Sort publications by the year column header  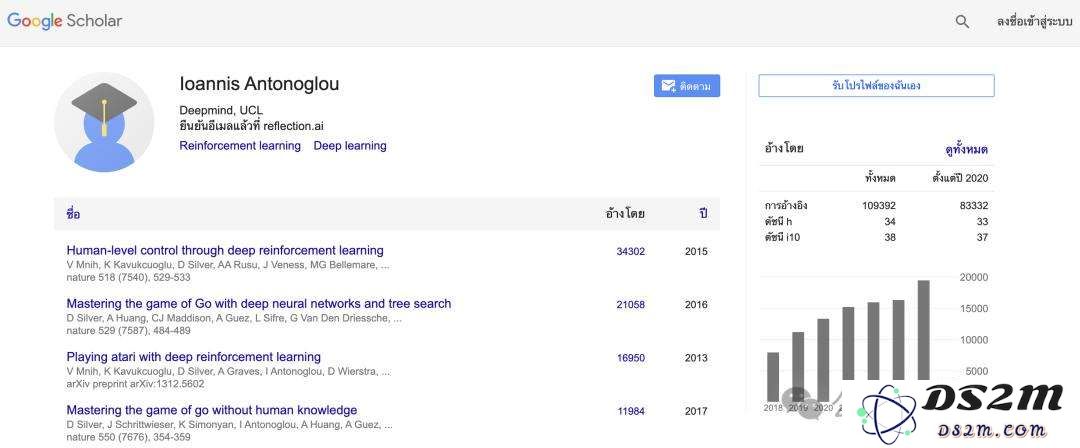pos(703,214)
